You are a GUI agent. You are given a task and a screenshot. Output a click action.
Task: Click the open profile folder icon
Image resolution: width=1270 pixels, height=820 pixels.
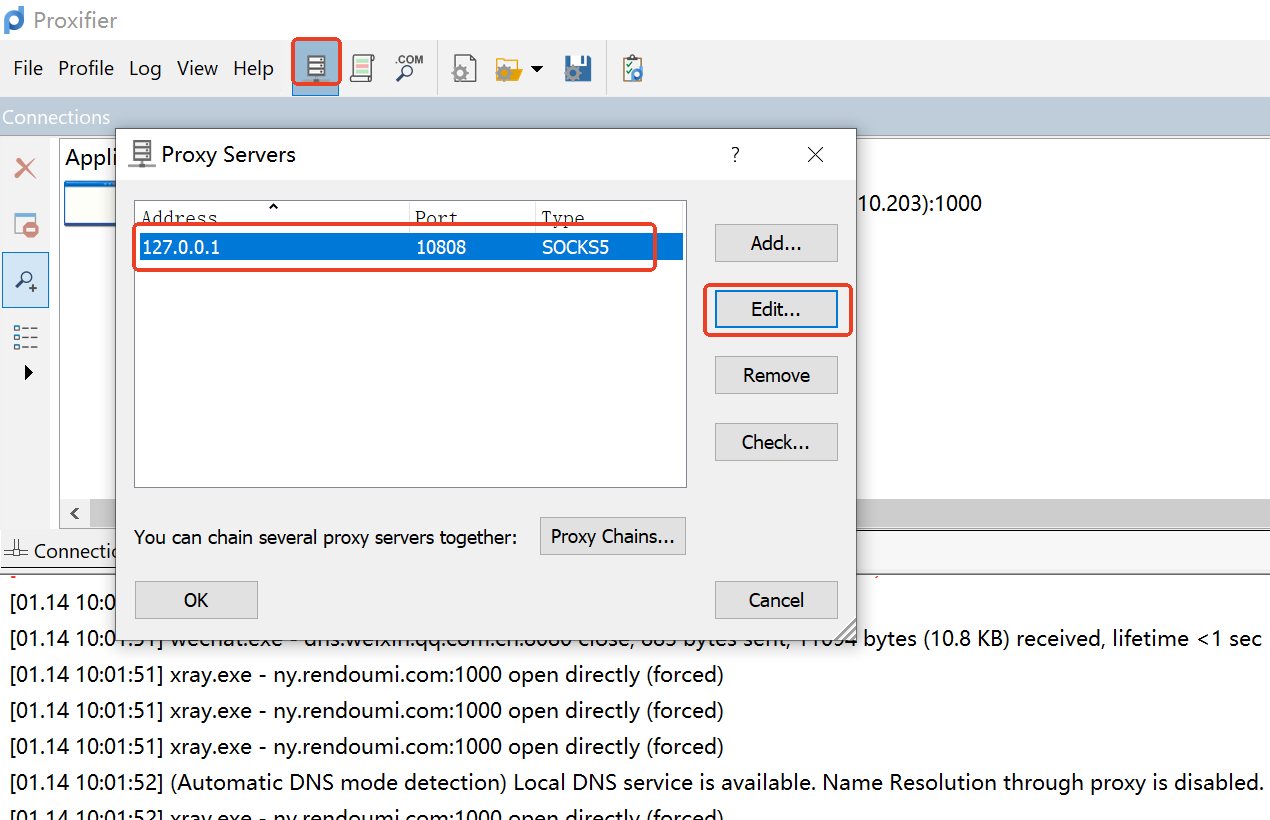[509, 69]
